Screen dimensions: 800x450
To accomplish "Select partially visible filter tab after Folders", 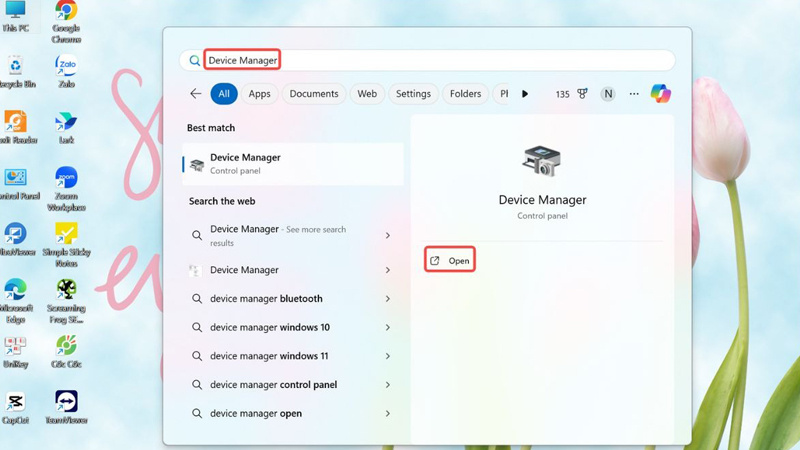I will pyautogui.click(x=501, y=94).
